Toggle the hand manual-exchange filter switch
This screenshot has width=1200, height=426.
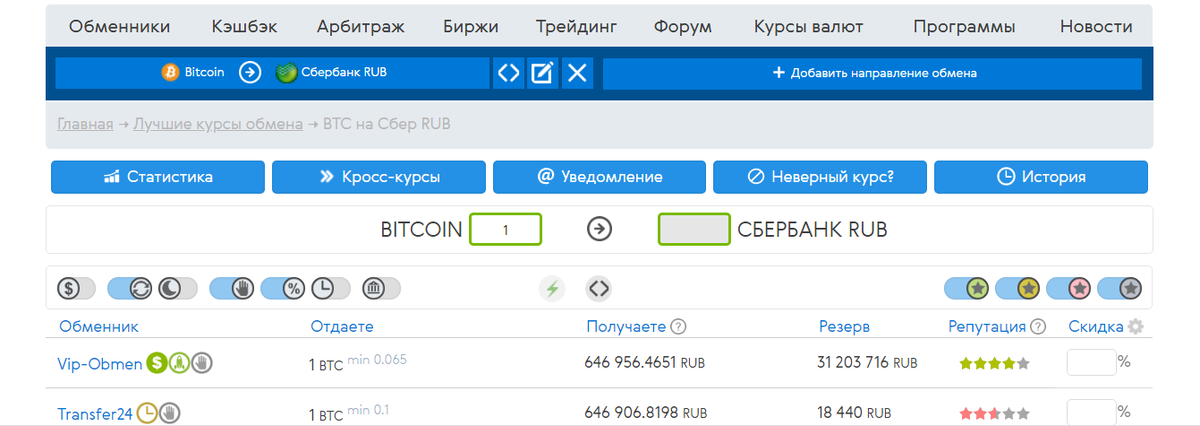tap(233, 289)
